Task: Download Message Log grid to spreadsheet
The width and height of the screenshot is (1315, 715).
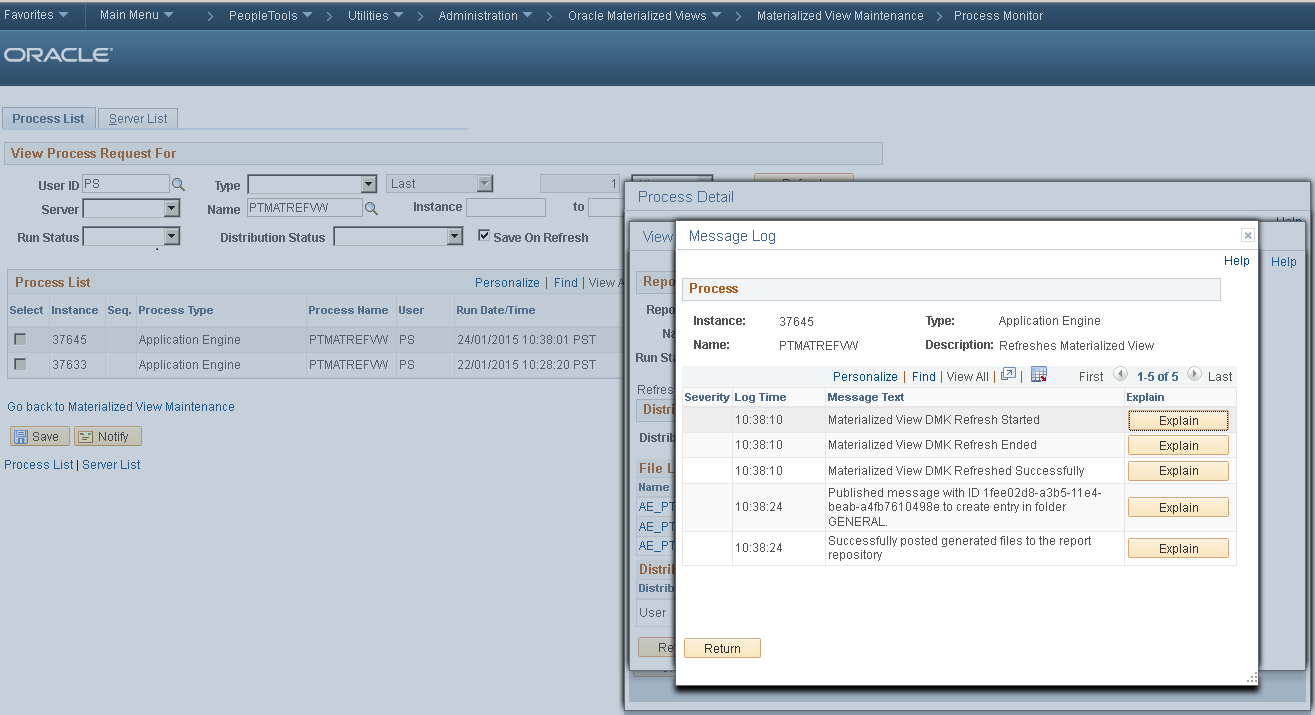Action: [1038, 375]
